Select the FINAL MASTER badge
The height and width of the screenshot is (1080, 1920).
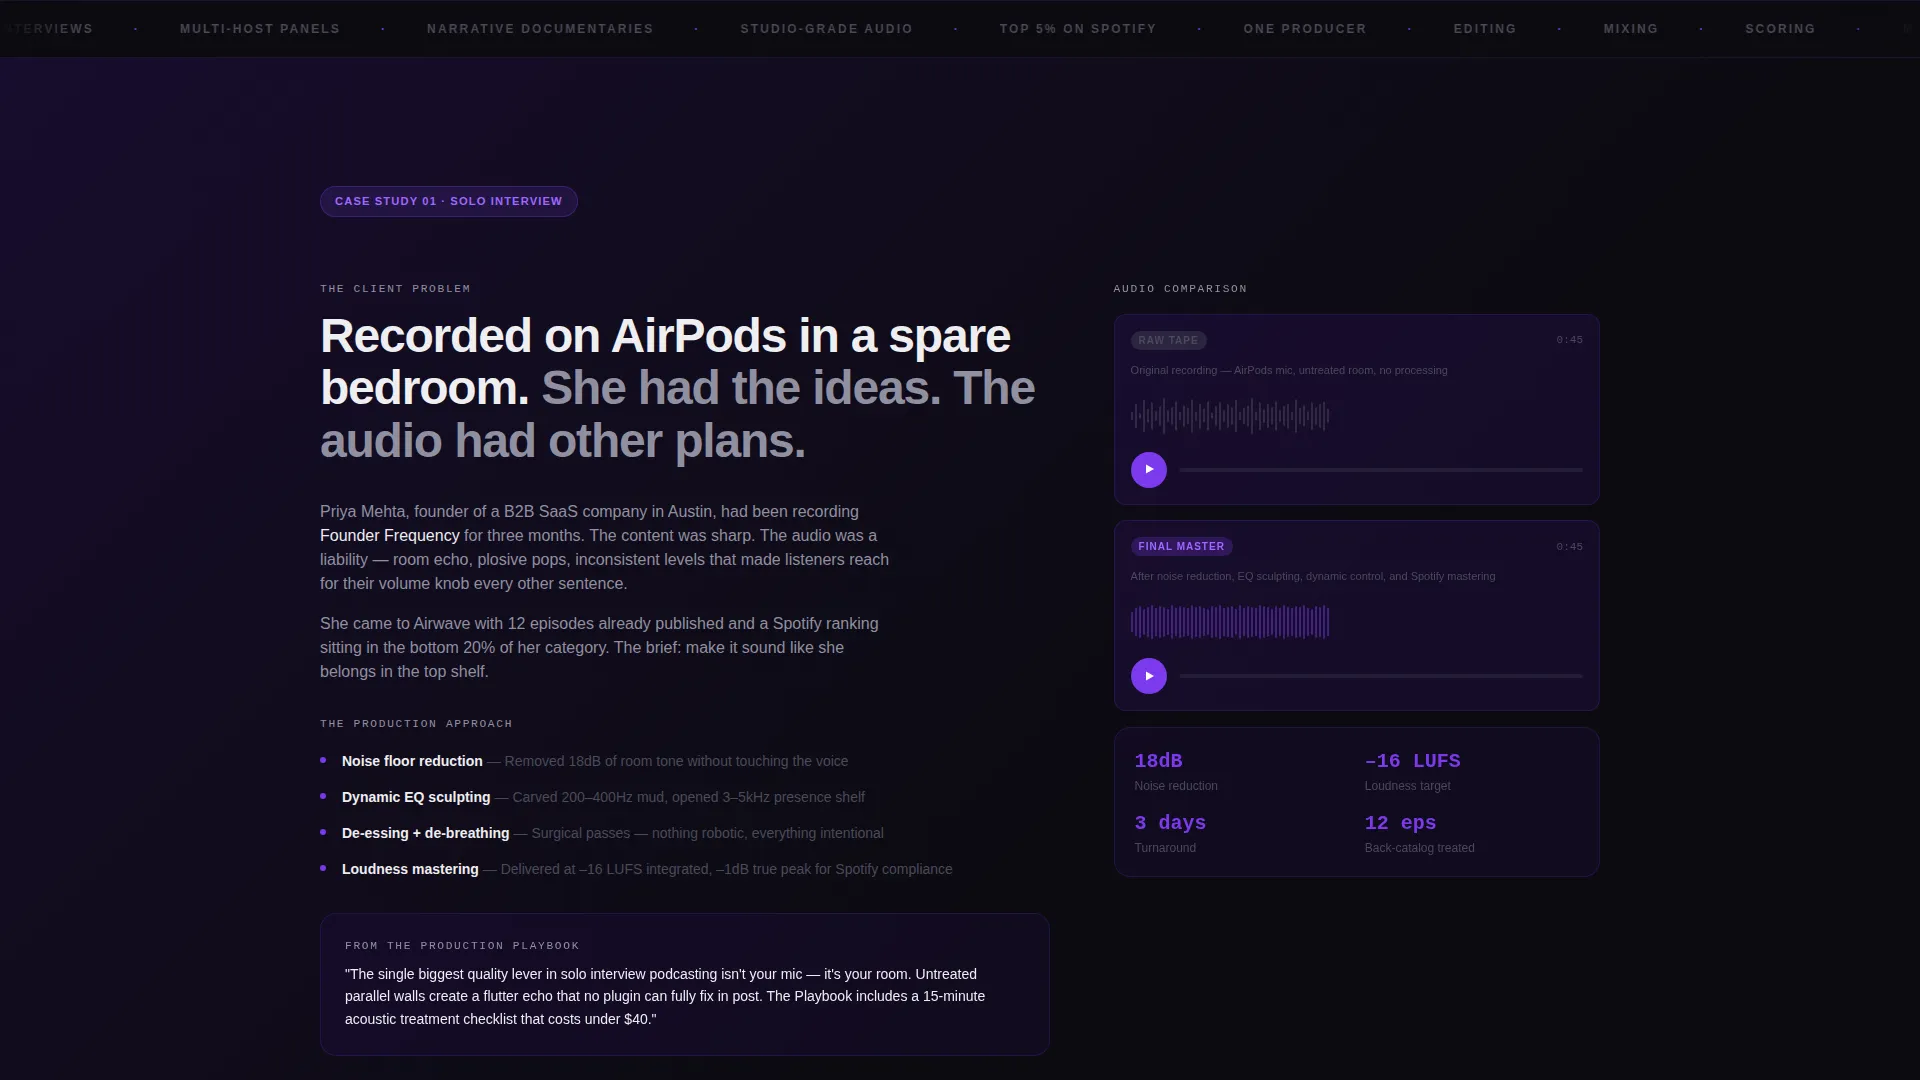coord(1181,546)
